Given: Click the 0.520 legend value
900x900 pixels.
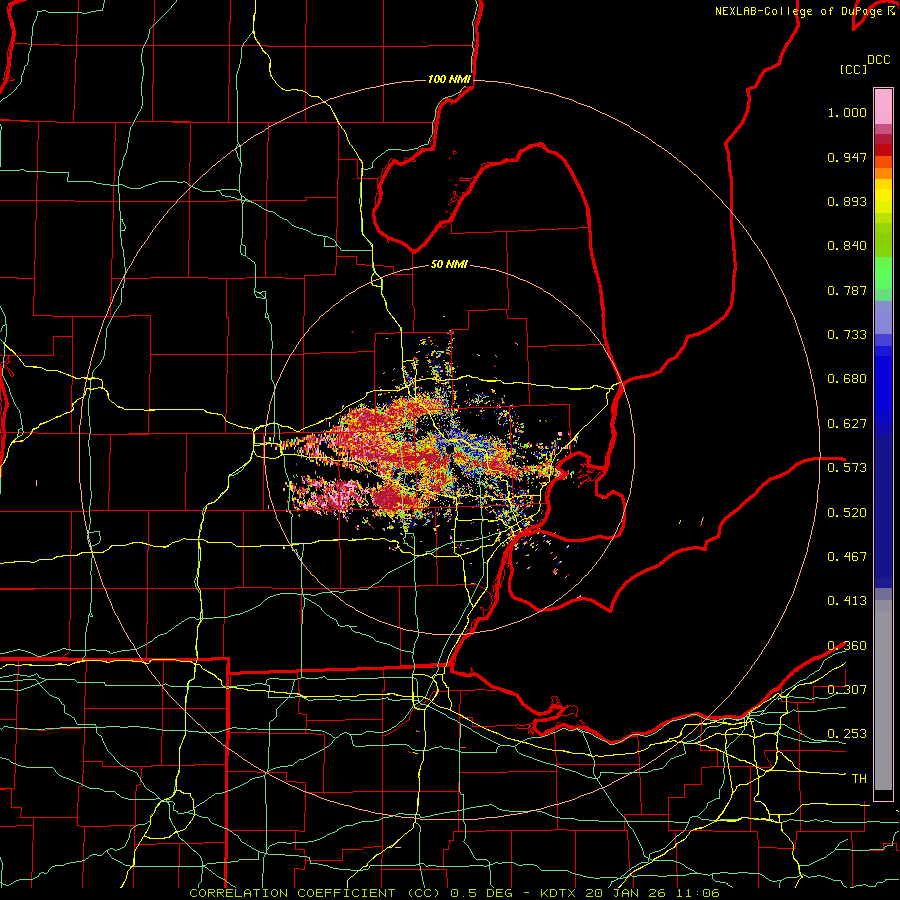Looking at the screenshot, I should coord(847,513).
